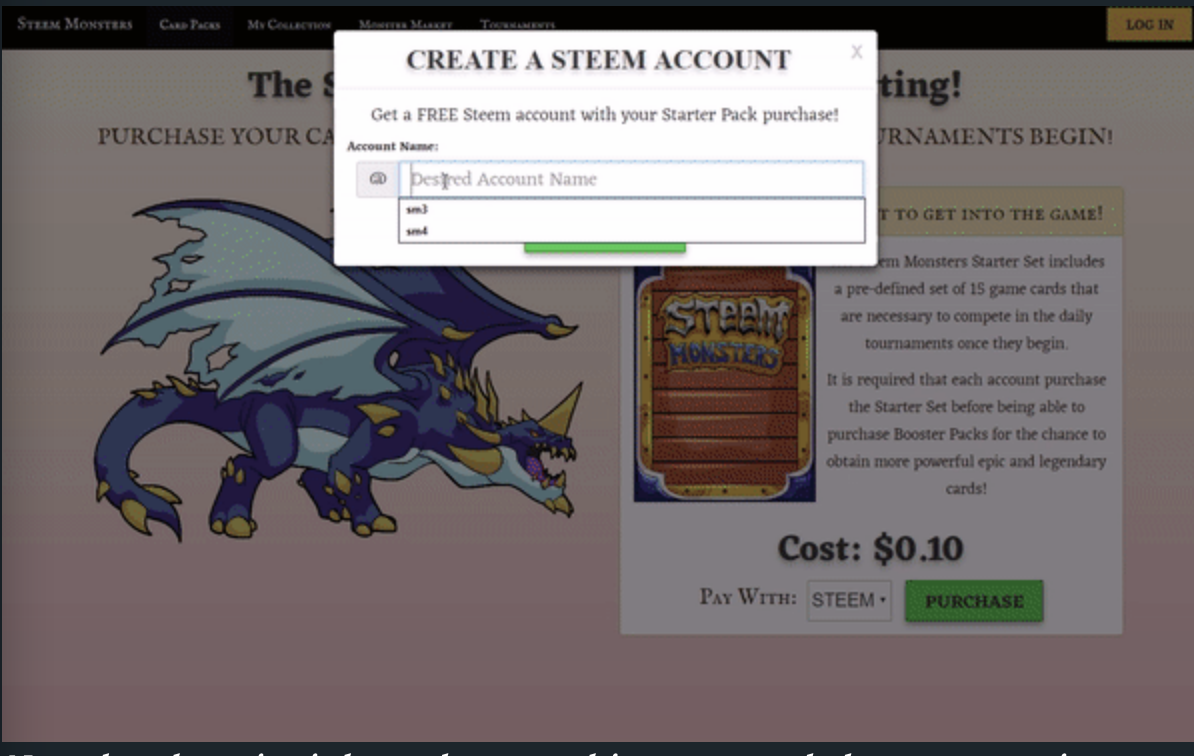Open My Collection in the navbar

(x=289, y=24)
